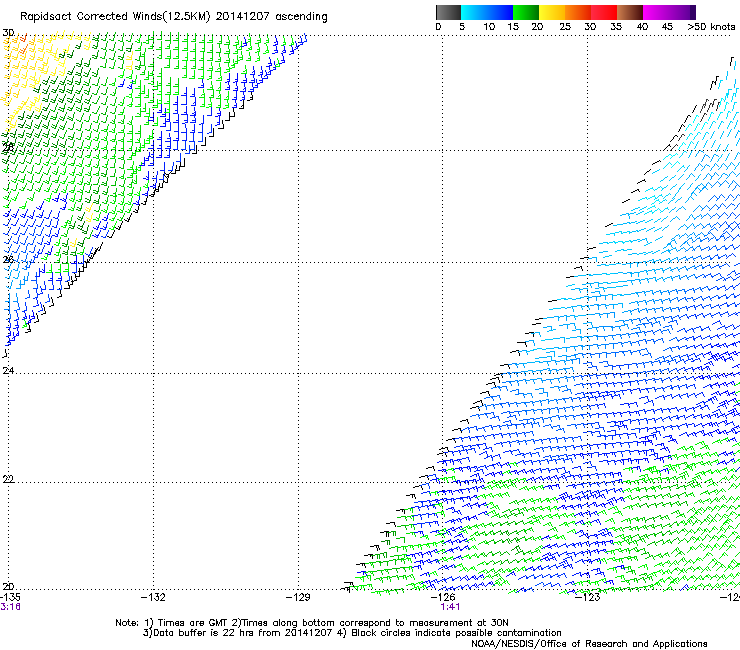The height and width of the screenshot is (650, 740).
Task: Click the longitude label '-129'
Action: pos(298,597)
